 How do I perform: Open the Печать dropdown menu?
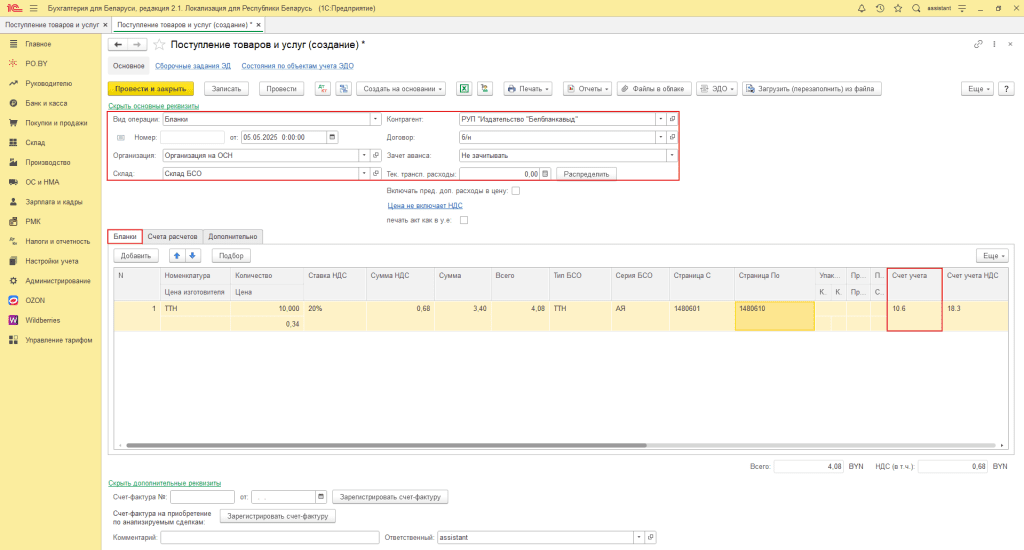(528, 89)
